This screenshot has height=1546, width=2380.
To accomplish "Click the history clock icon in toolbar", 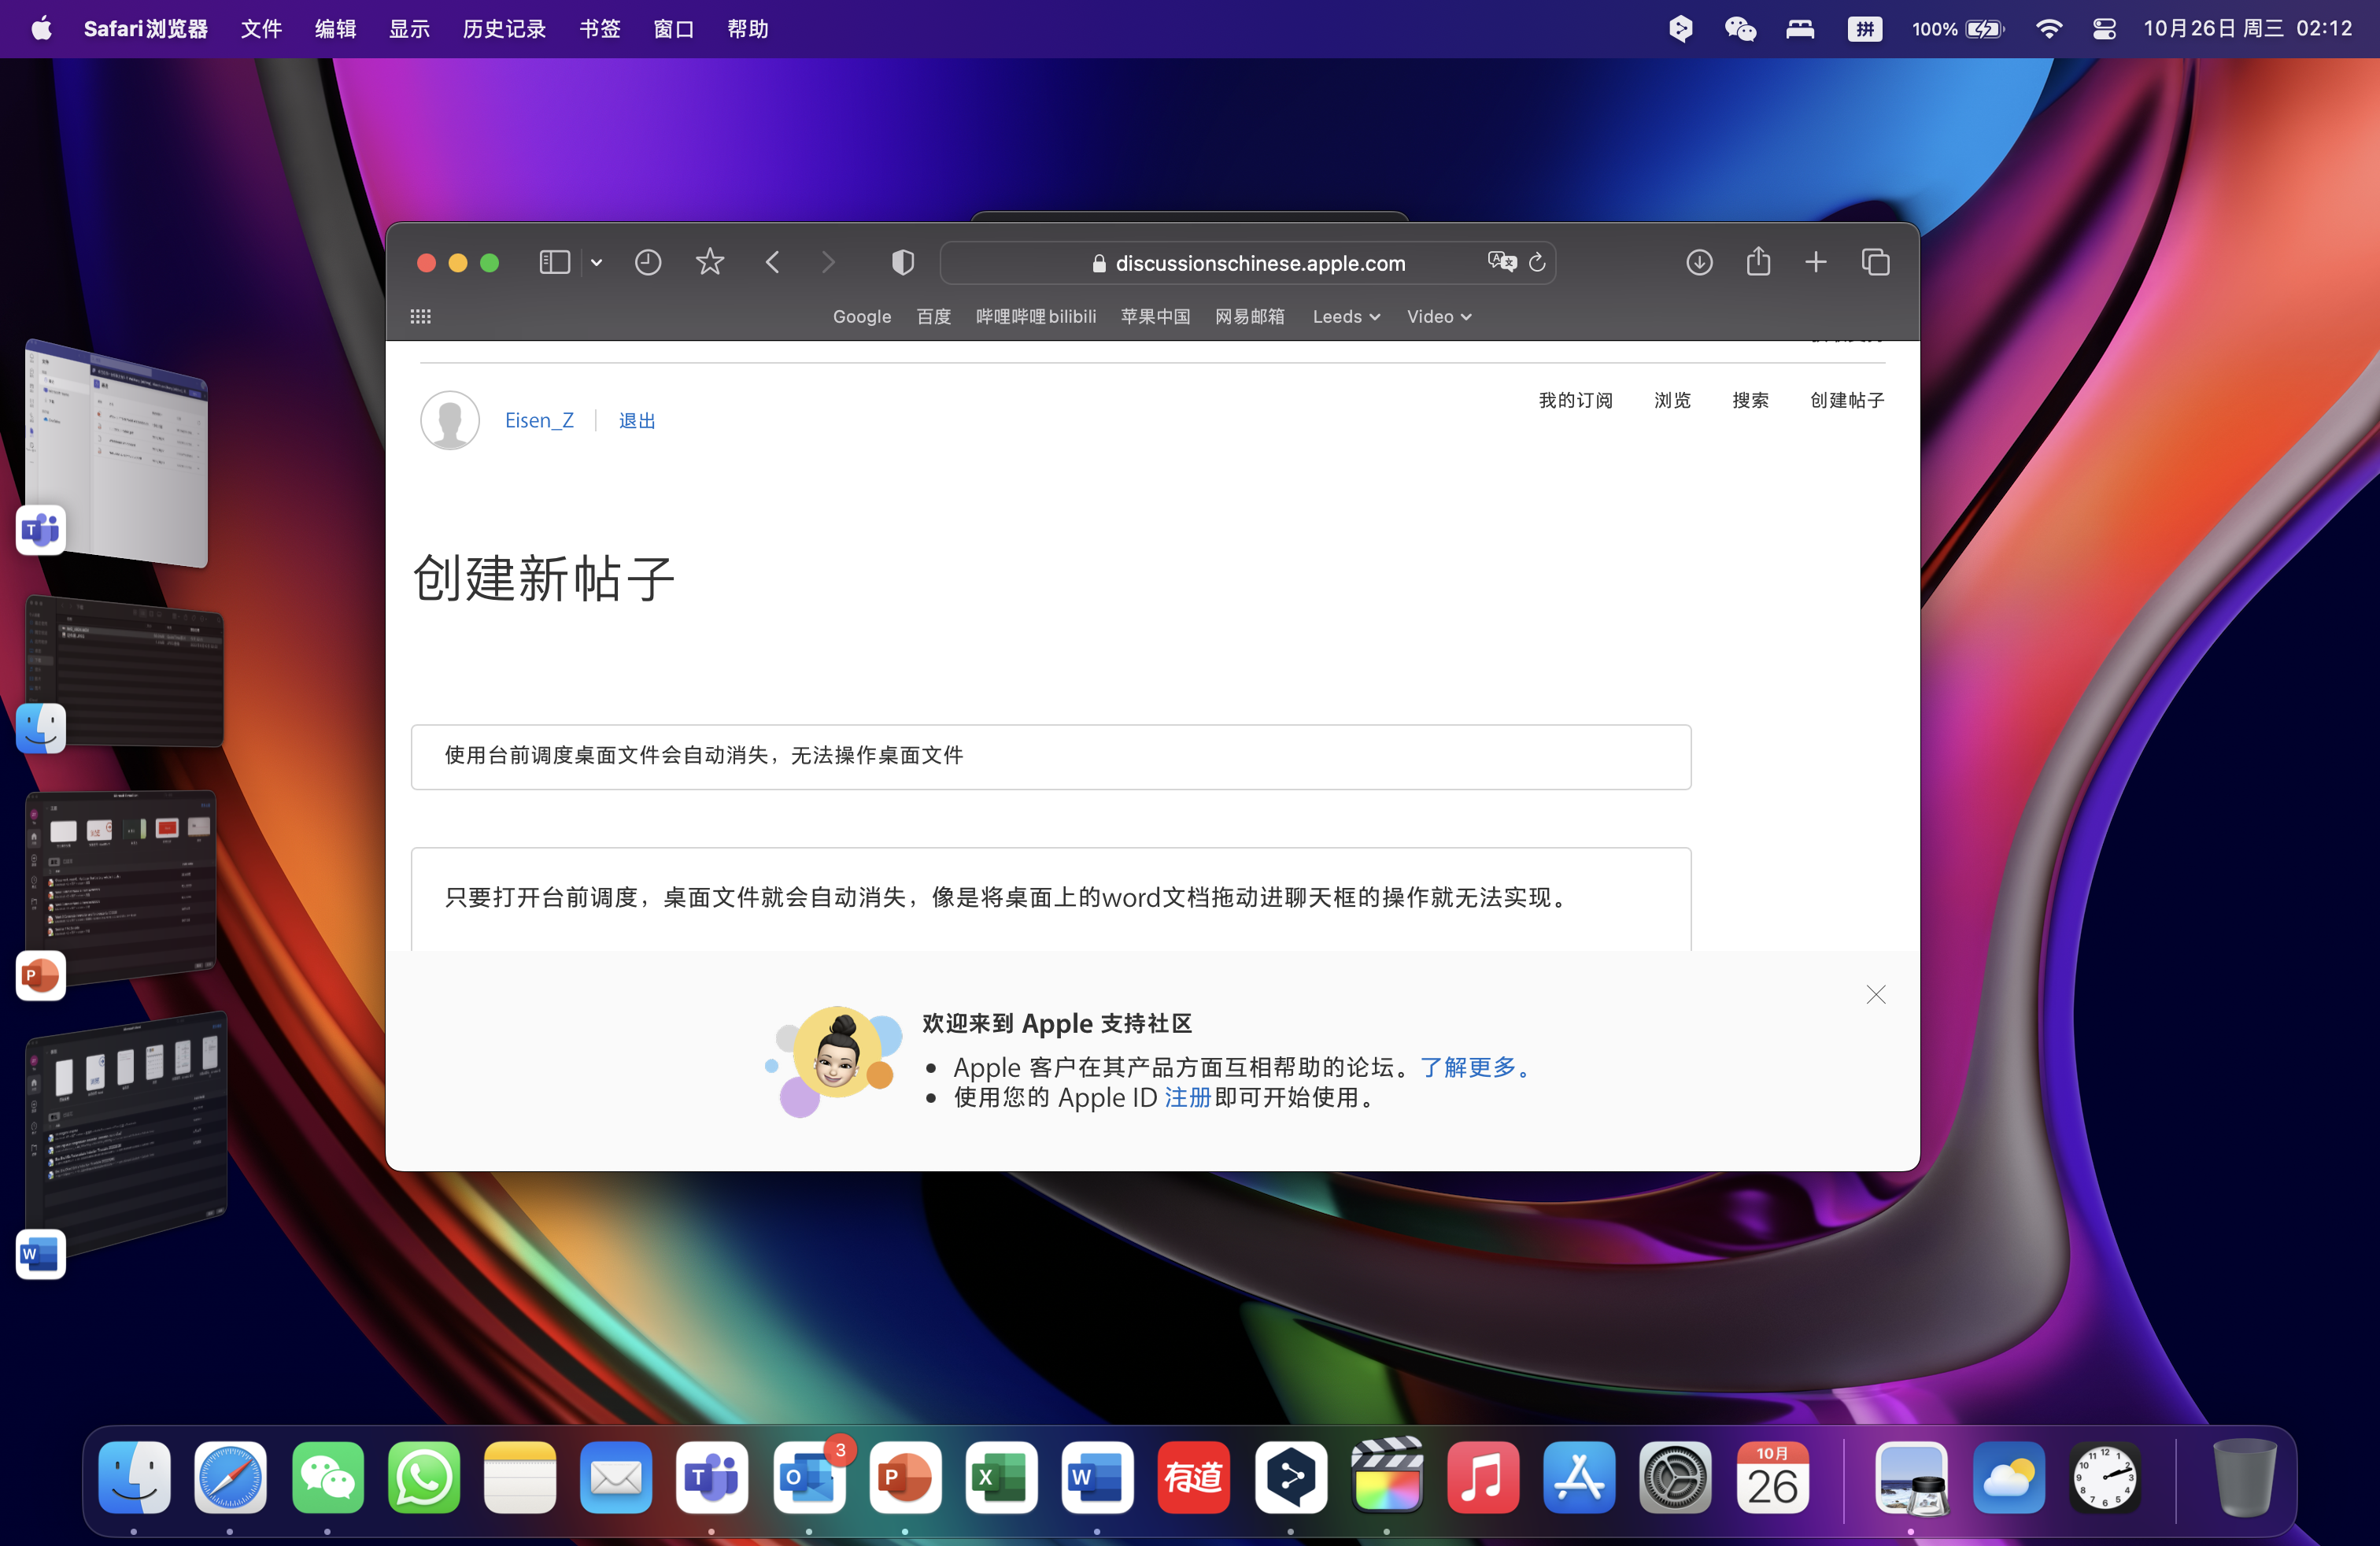I will [x=648, y=262].
